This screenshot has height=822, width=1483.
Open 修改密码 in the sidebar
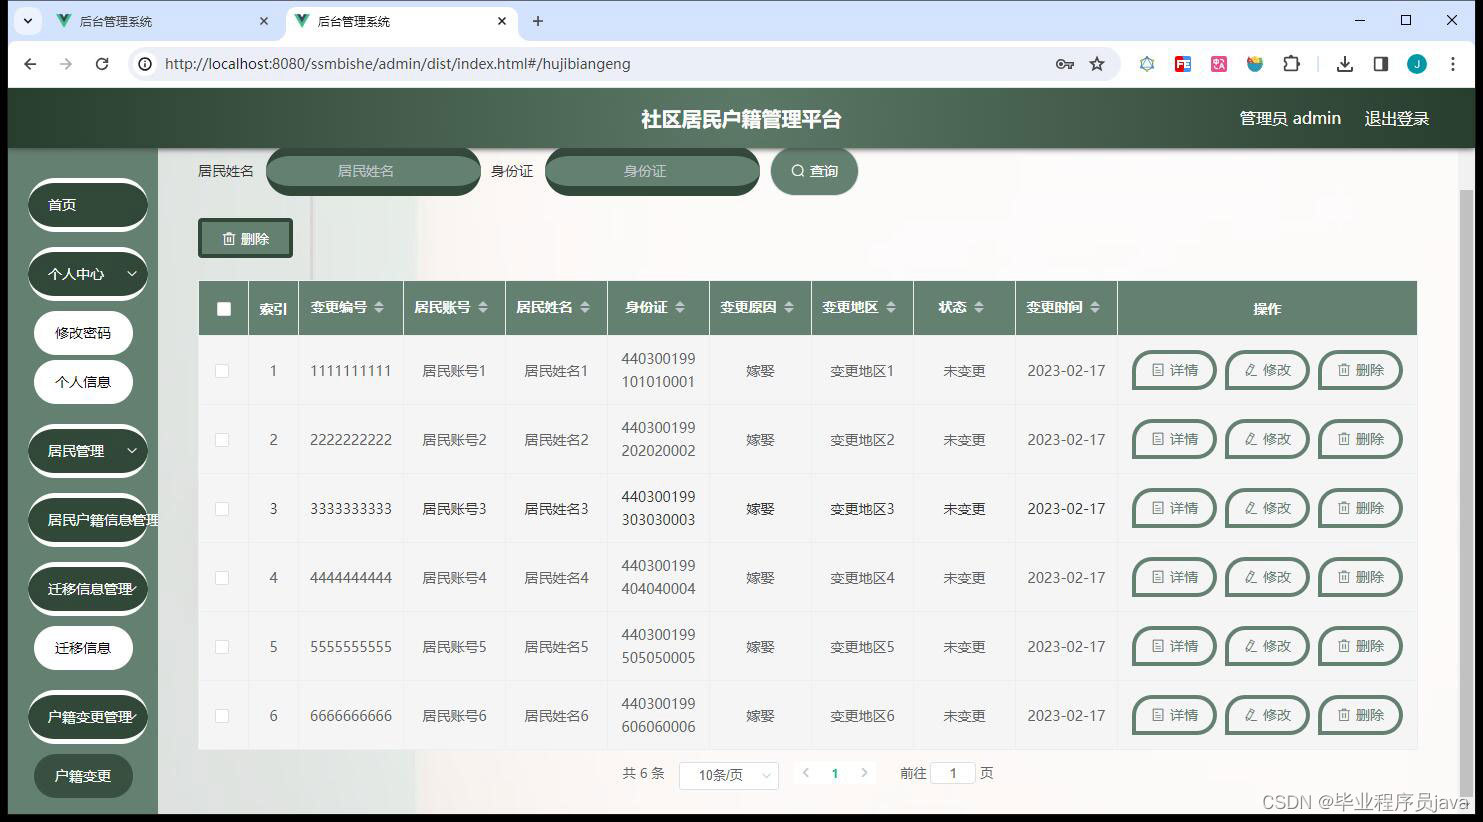click(83, 333)
